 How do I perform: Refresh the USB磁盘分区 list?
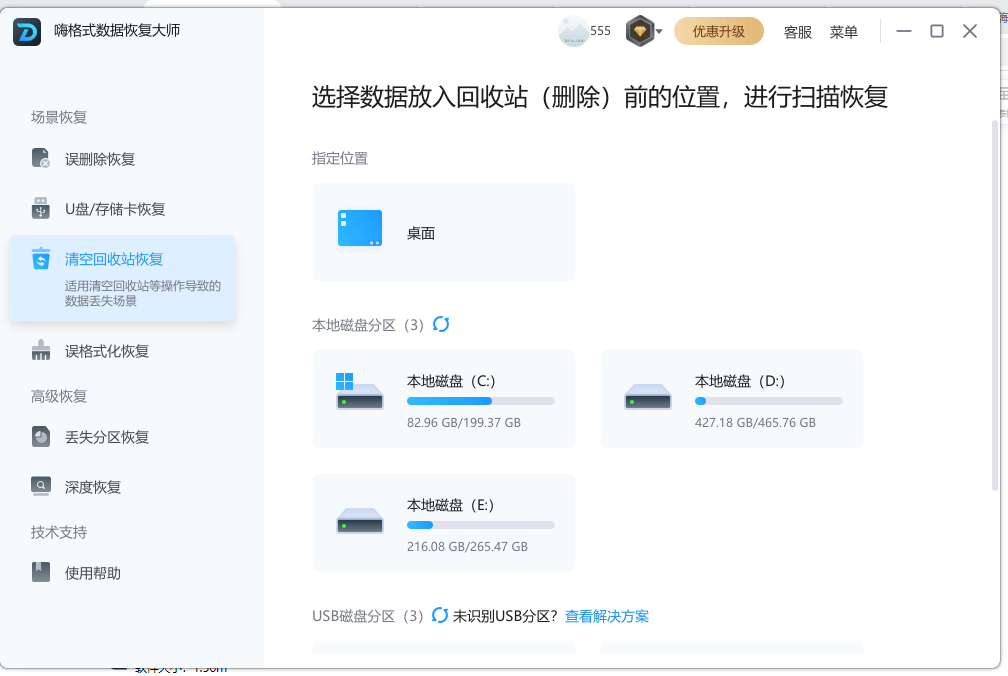[440, 616]
